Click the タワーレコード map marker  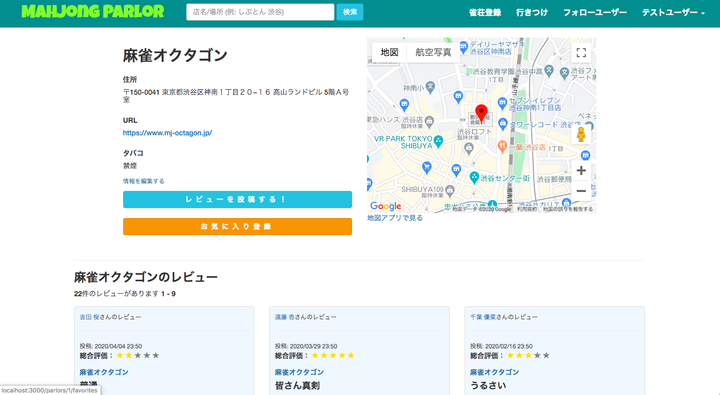click(503, 123)
